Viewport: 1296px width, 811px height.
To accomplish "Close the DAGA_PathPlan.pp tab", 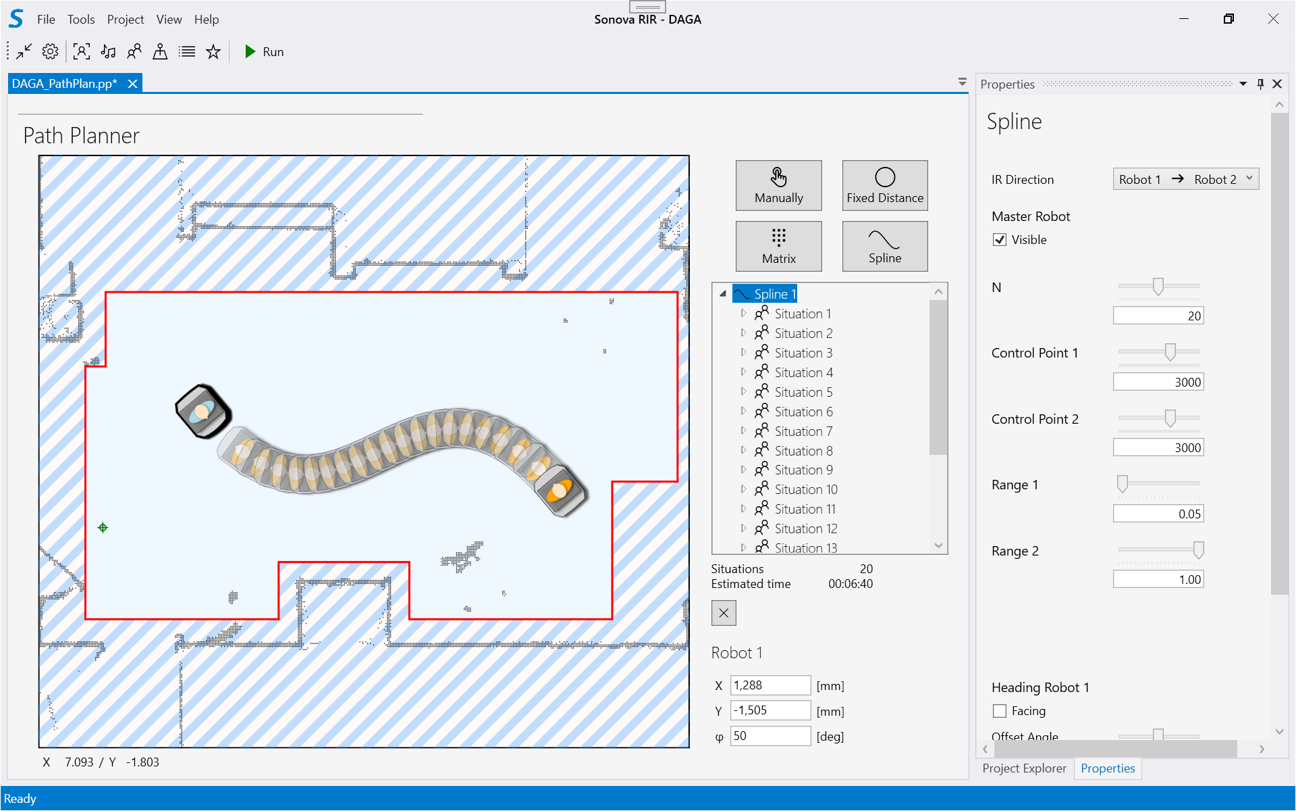I will [132, 84].
